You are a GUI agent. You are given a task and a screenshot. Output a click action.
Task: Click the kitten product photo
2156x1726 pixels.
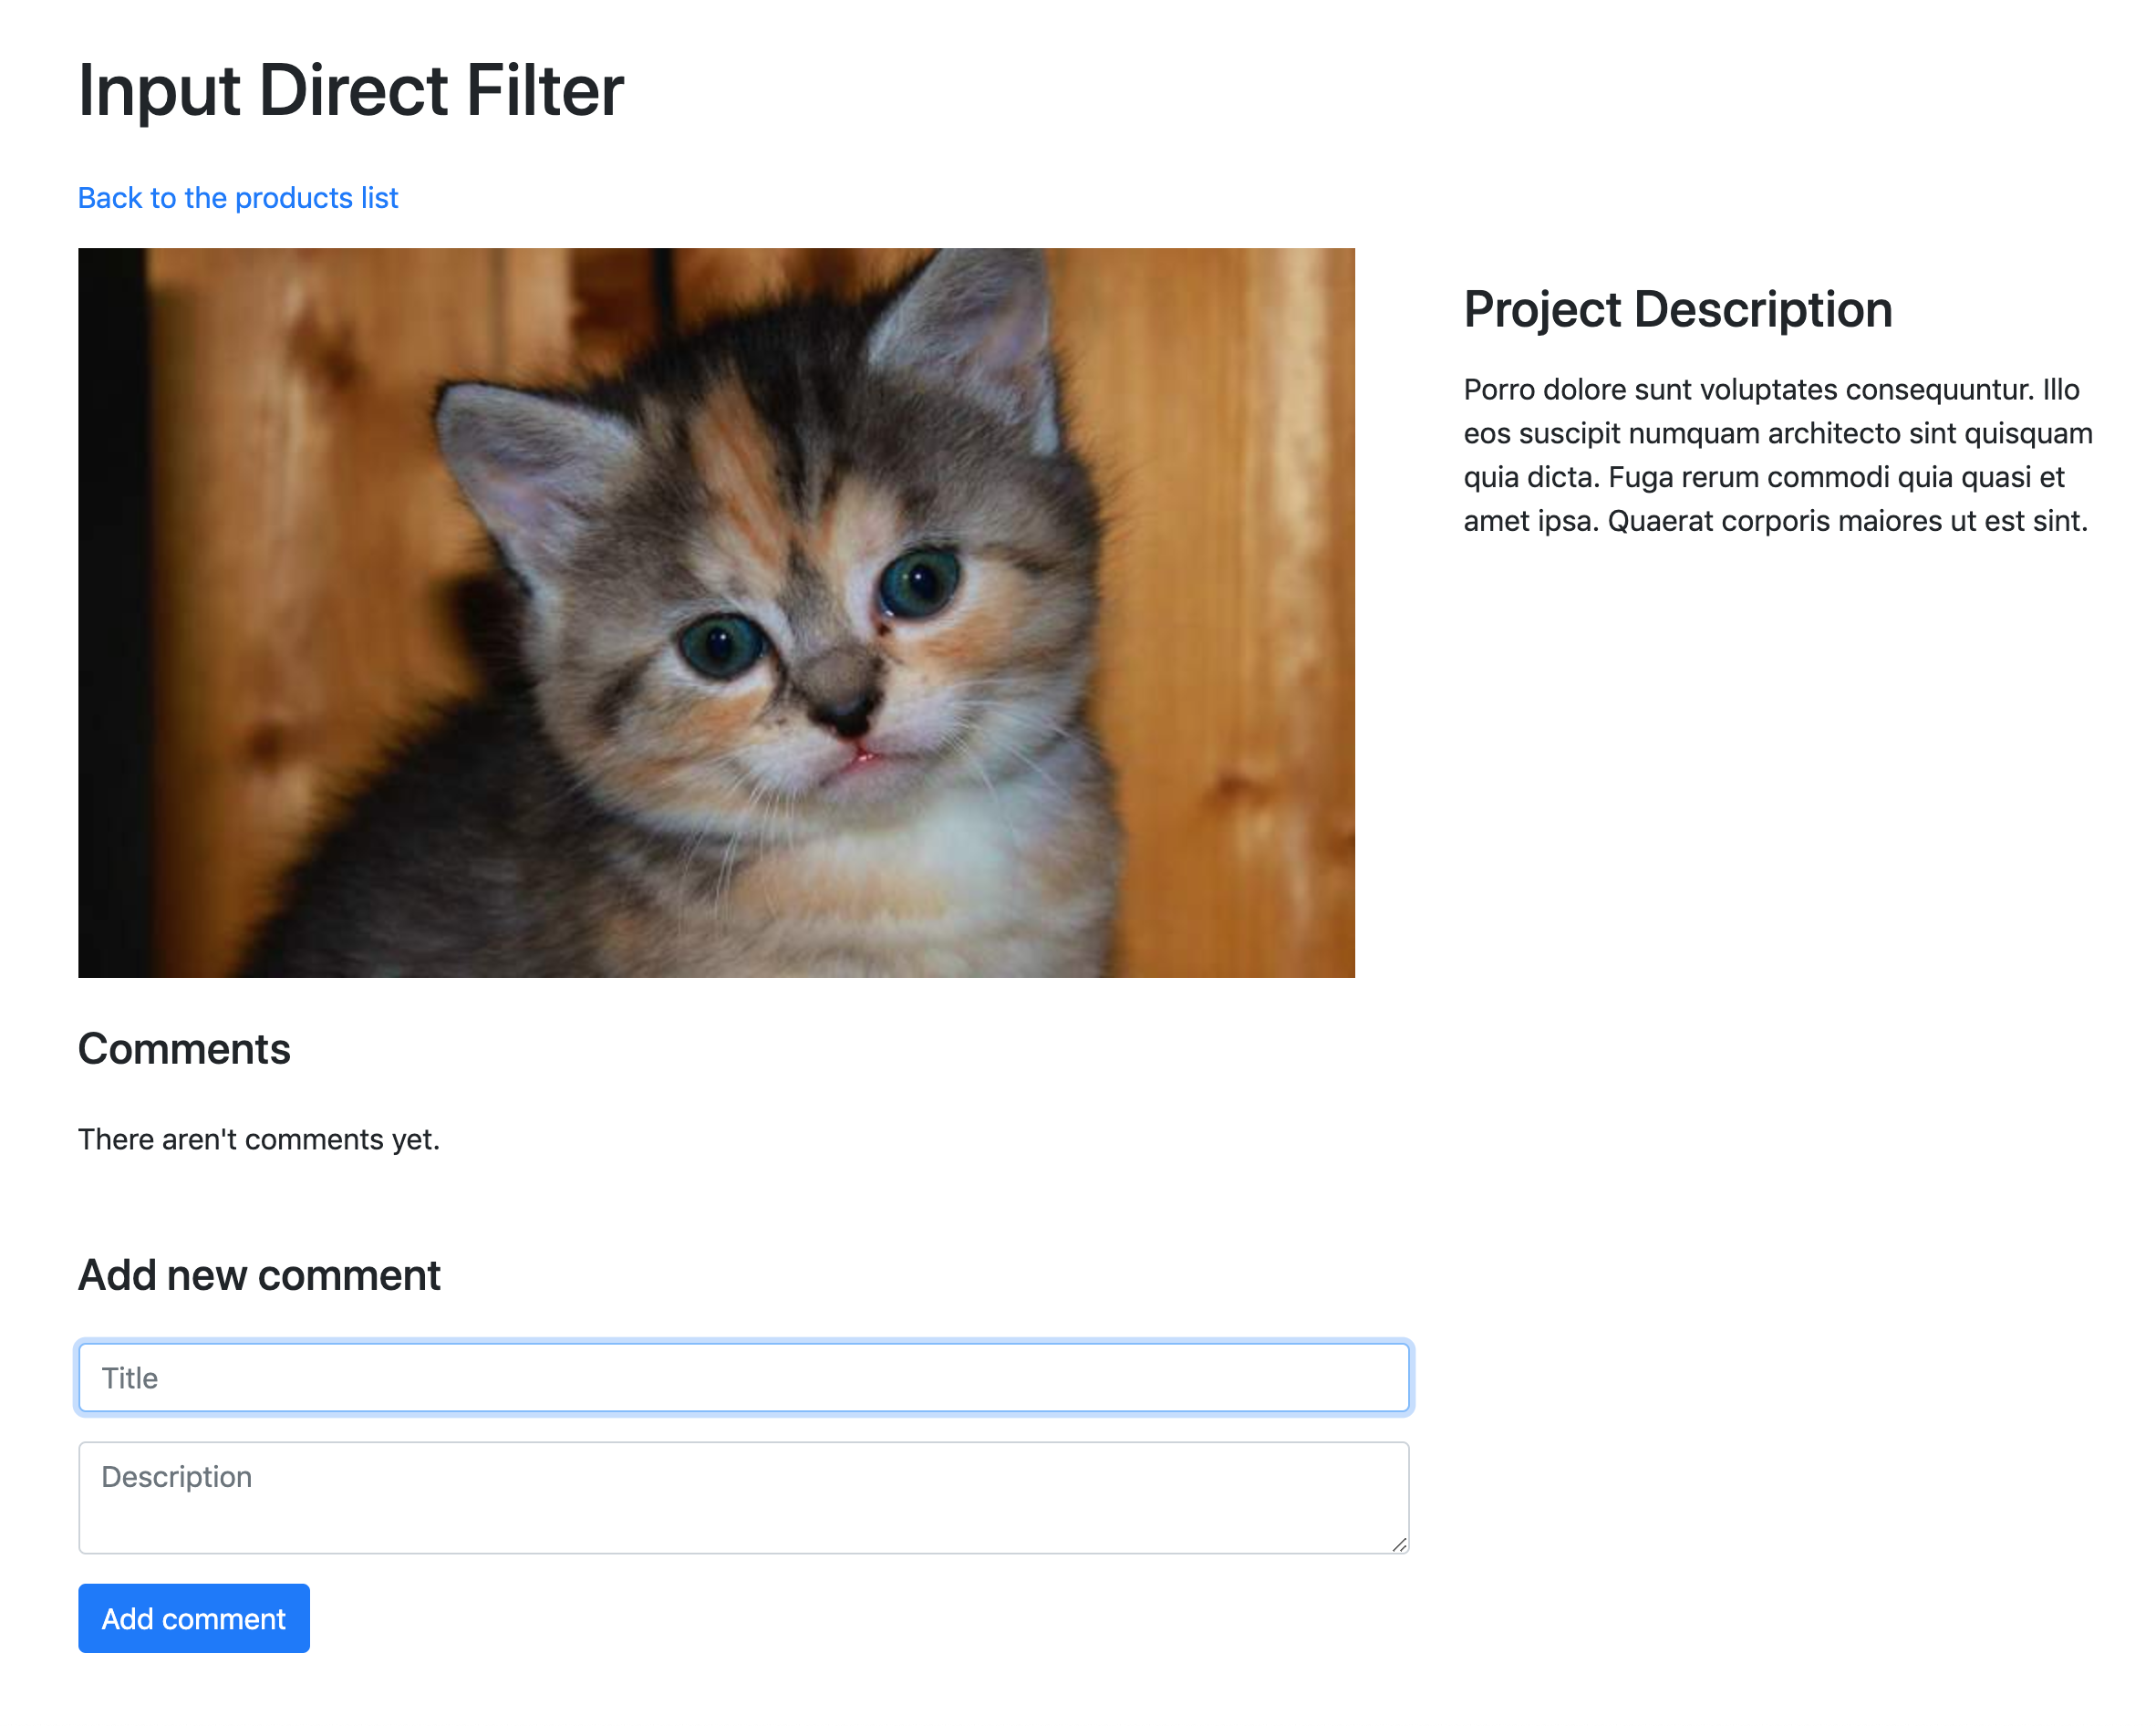click(x=716, y=612)
